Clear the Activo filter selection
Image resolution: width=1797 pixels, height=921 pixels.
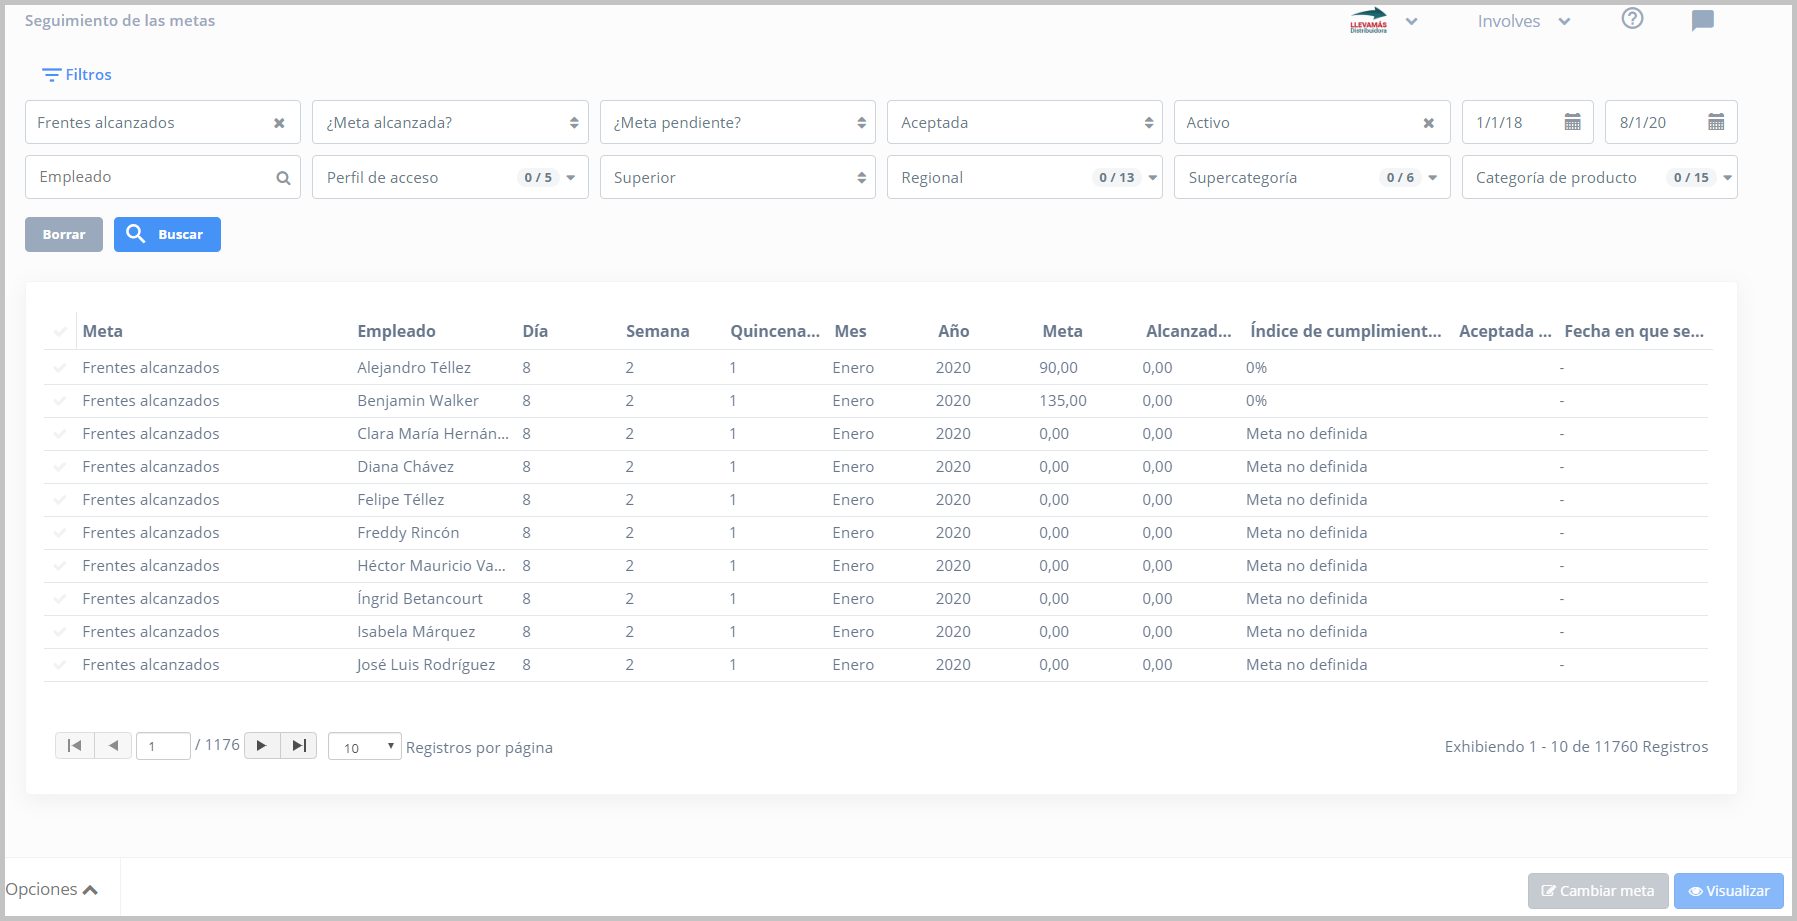pos(1428,123)
